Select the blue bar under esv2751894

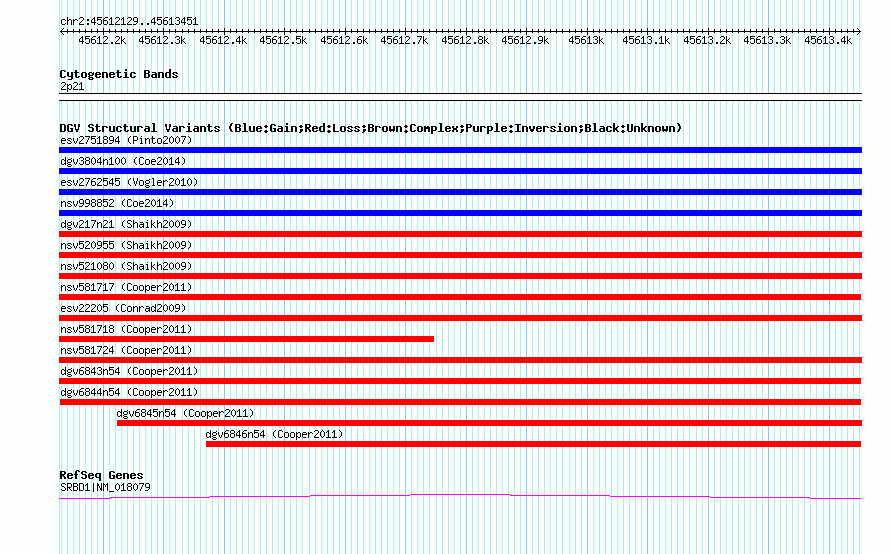click(x=460, y=150)
